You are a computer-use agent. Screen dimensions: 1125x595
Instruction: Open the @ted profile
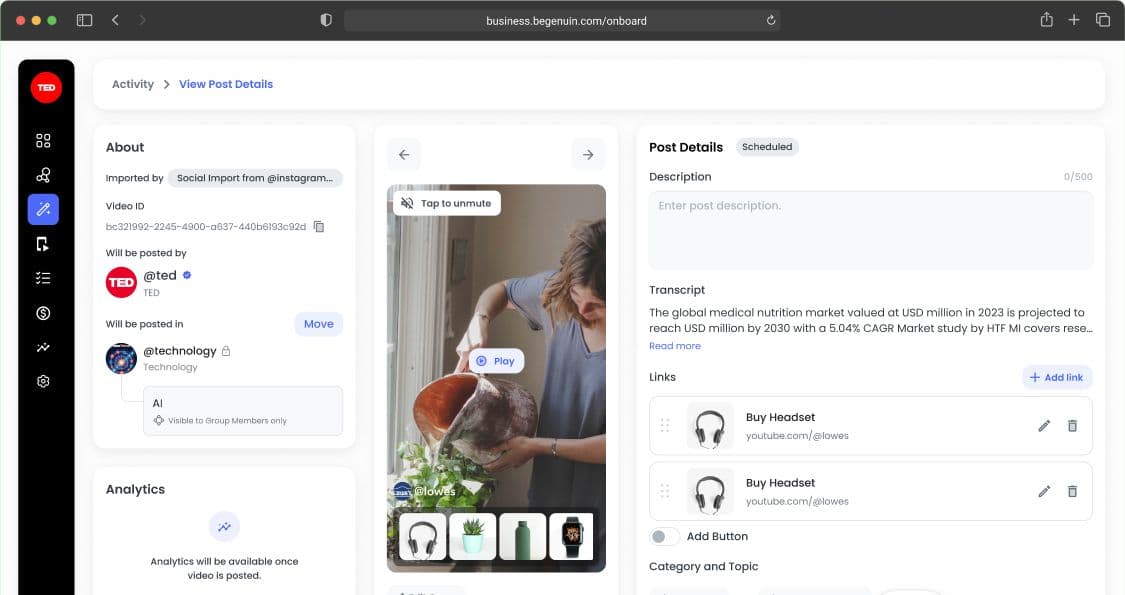(x=159, y=276)
